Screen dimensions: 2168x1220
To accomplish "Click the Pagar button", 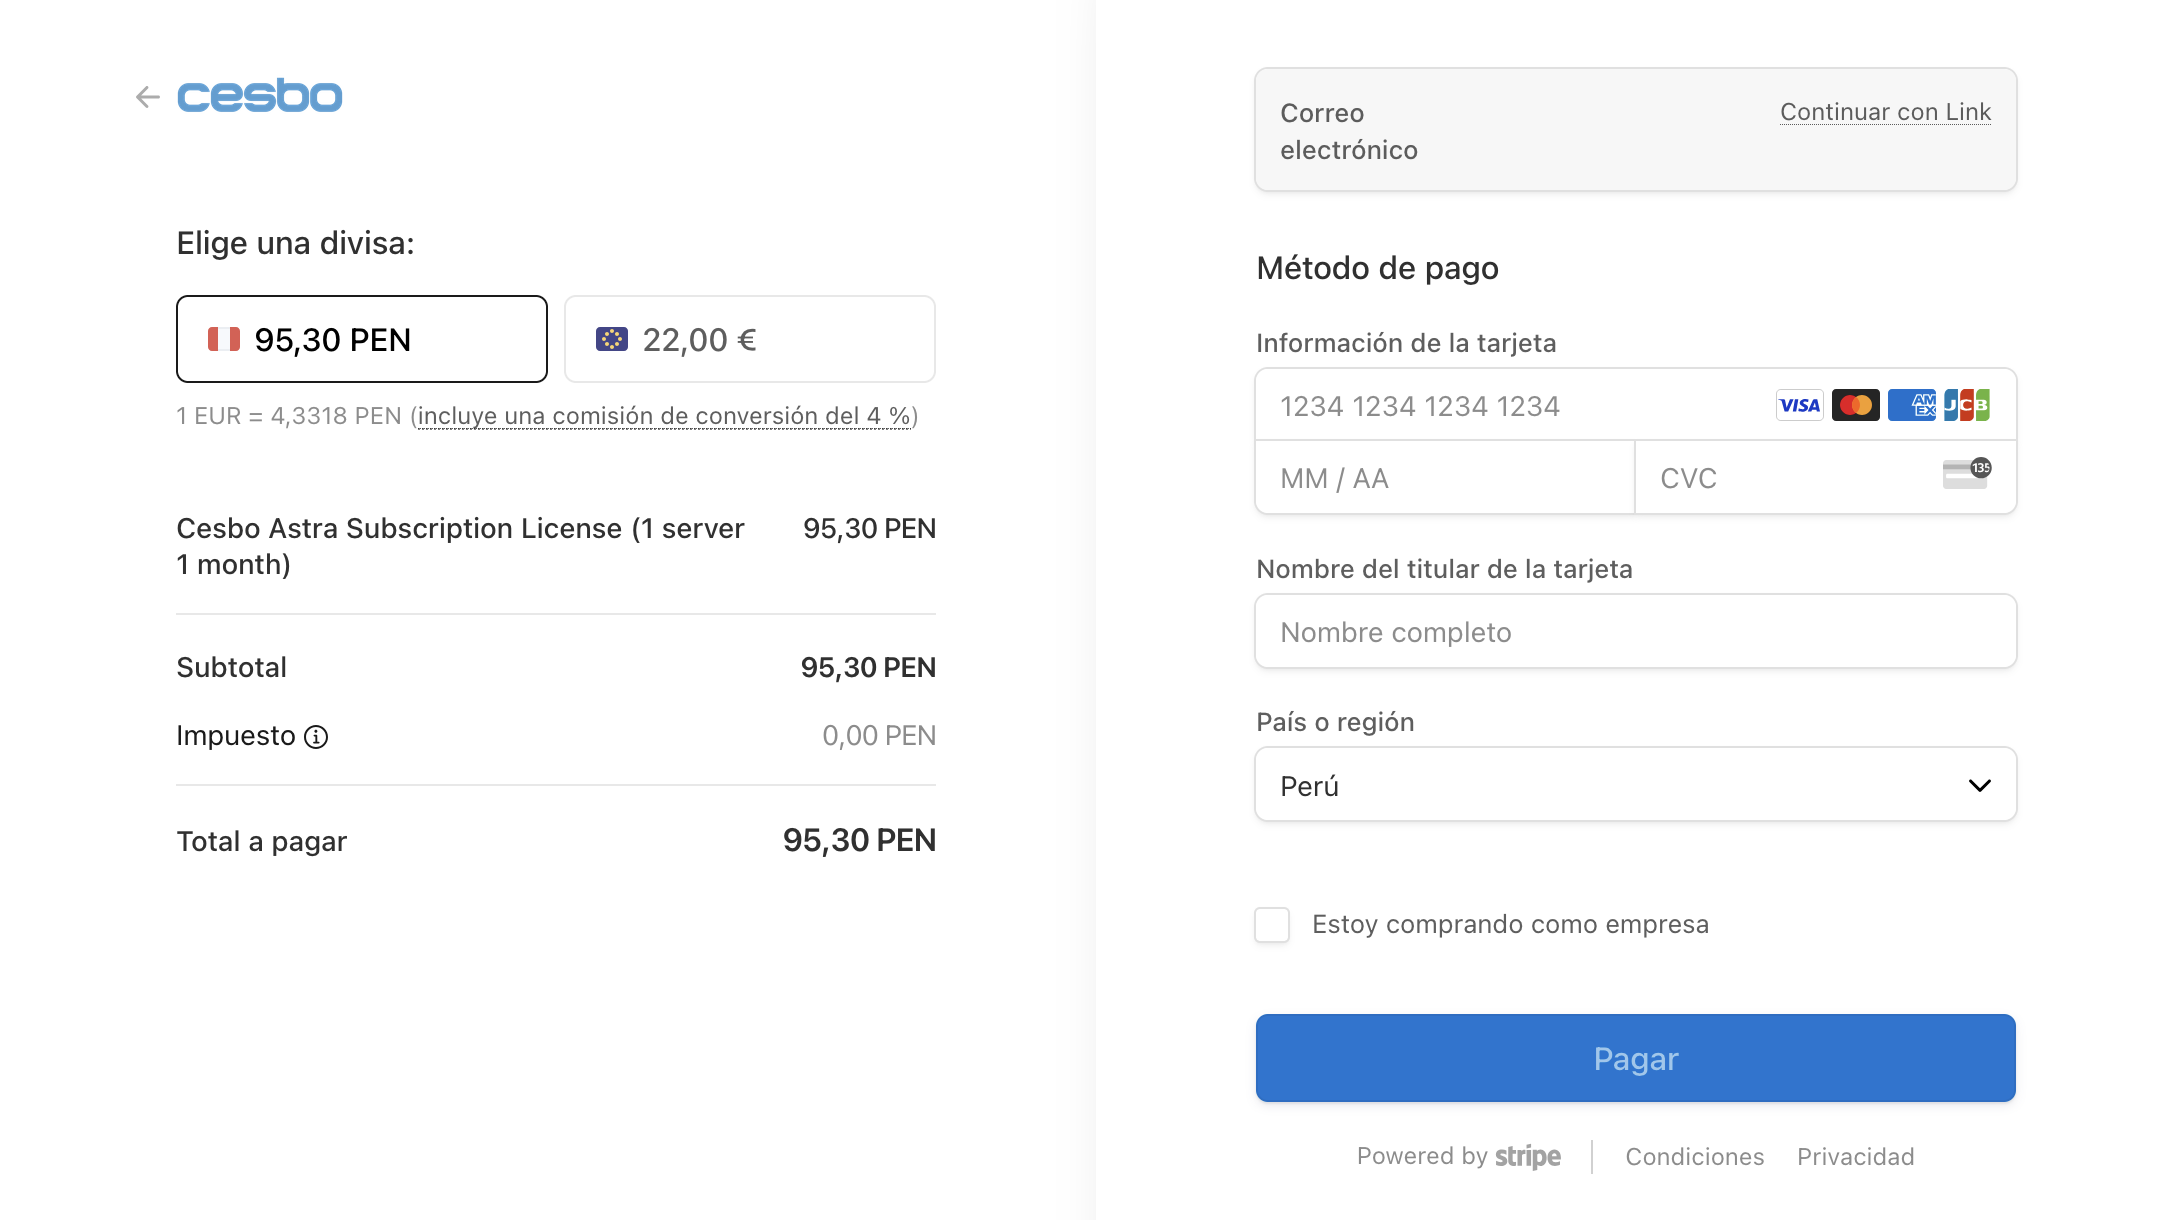I will point(1635,1058).
